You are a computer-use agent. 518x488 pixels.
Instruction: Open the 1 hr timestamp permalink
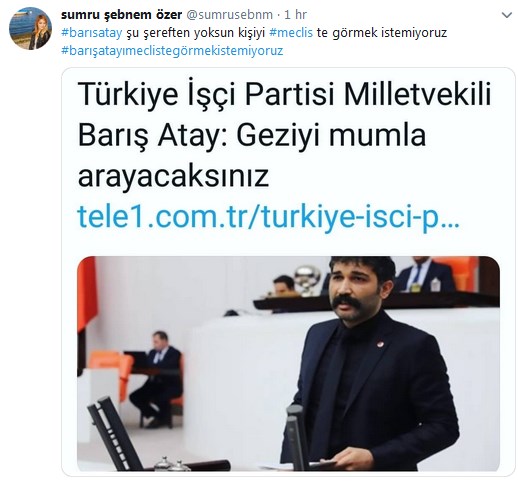[295, 15]
